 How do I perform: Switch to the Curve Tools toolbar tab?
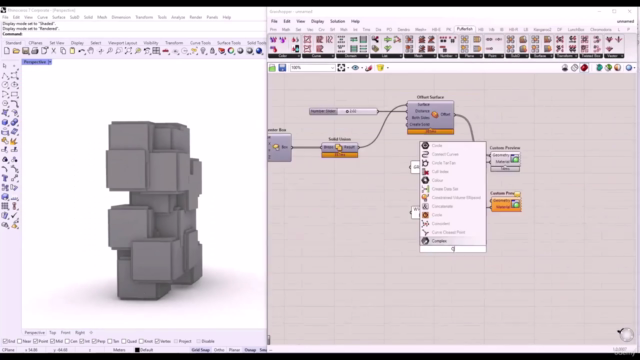(x=200, y=43)
